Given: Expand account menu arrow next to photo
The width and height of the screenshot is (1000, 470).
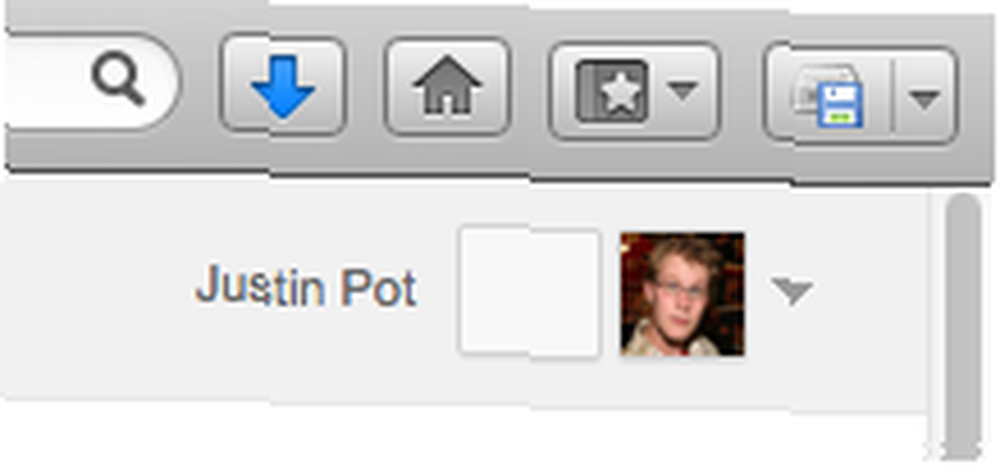Looking at the screenshot, I should tap(791, 291).
